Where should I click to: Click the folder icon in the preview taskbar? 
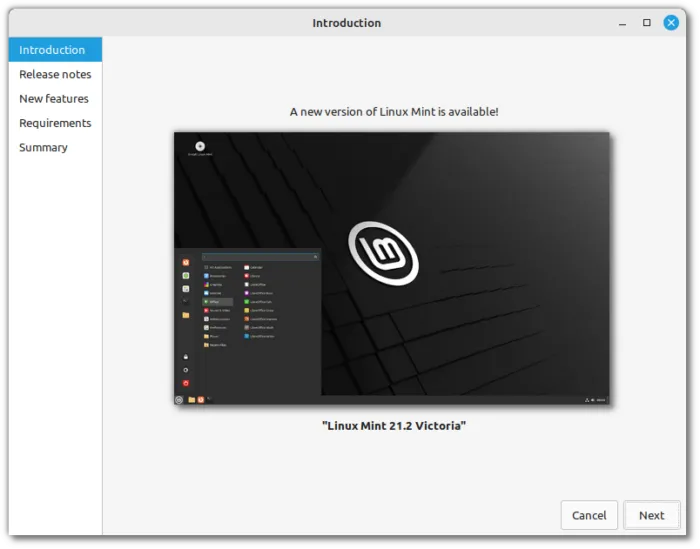click(191, 400)
